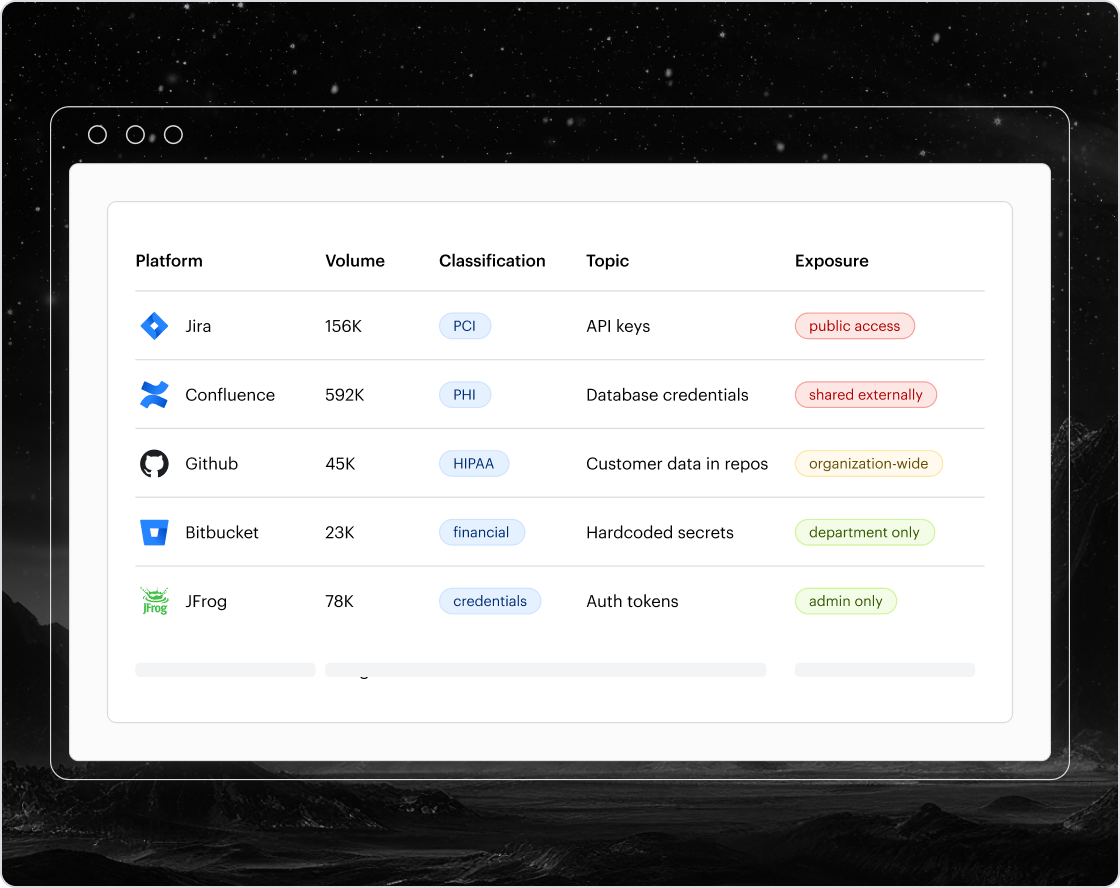
Task: Click the credentials classification badge
Action: [490, 601]
